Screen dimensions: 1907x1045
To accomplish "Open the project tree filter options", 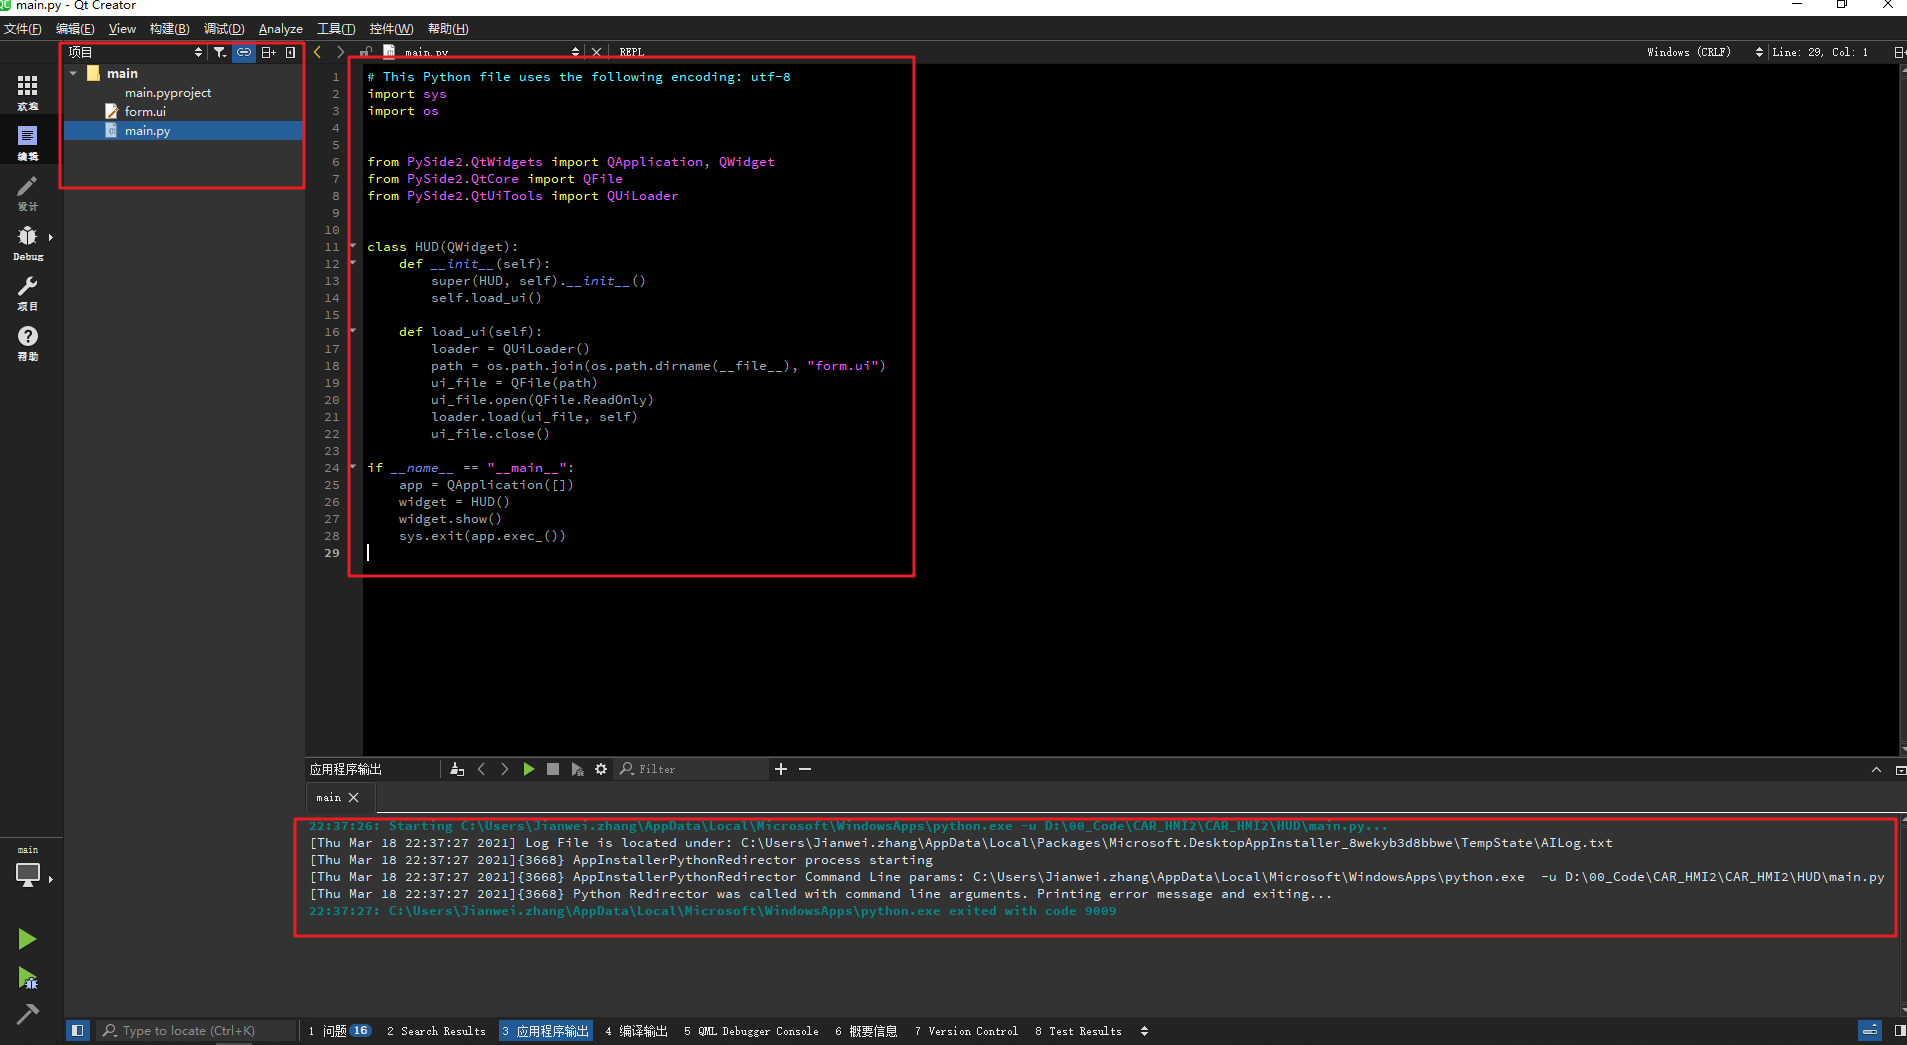I will pyautogui.click(x=220, y=52).
